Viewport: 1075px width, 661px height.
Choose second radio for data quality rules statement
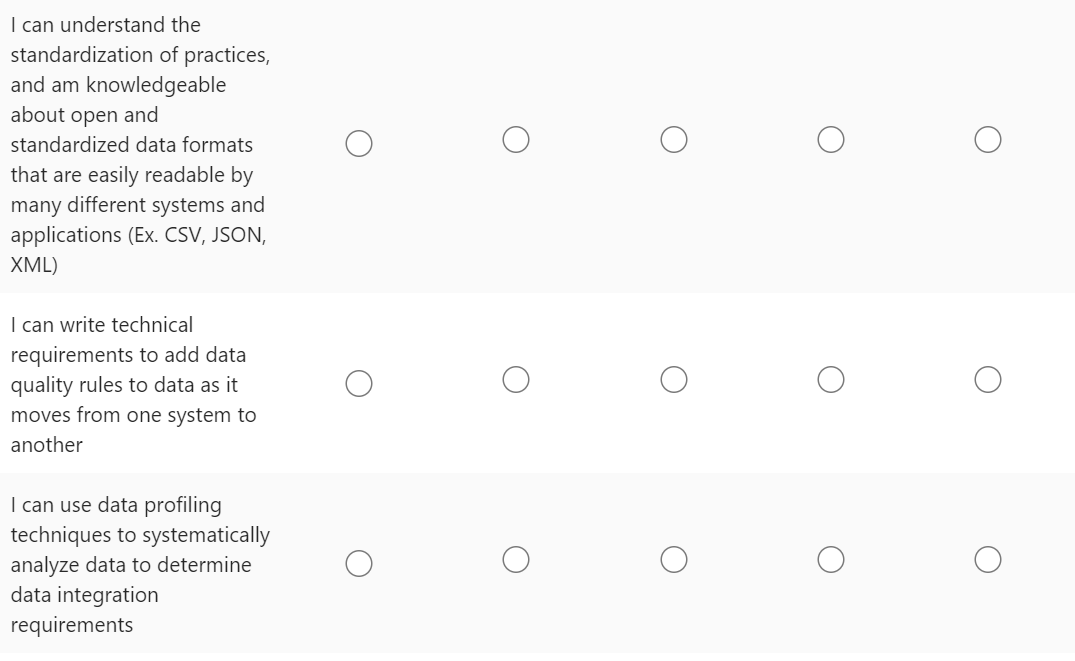click(516, 379)
